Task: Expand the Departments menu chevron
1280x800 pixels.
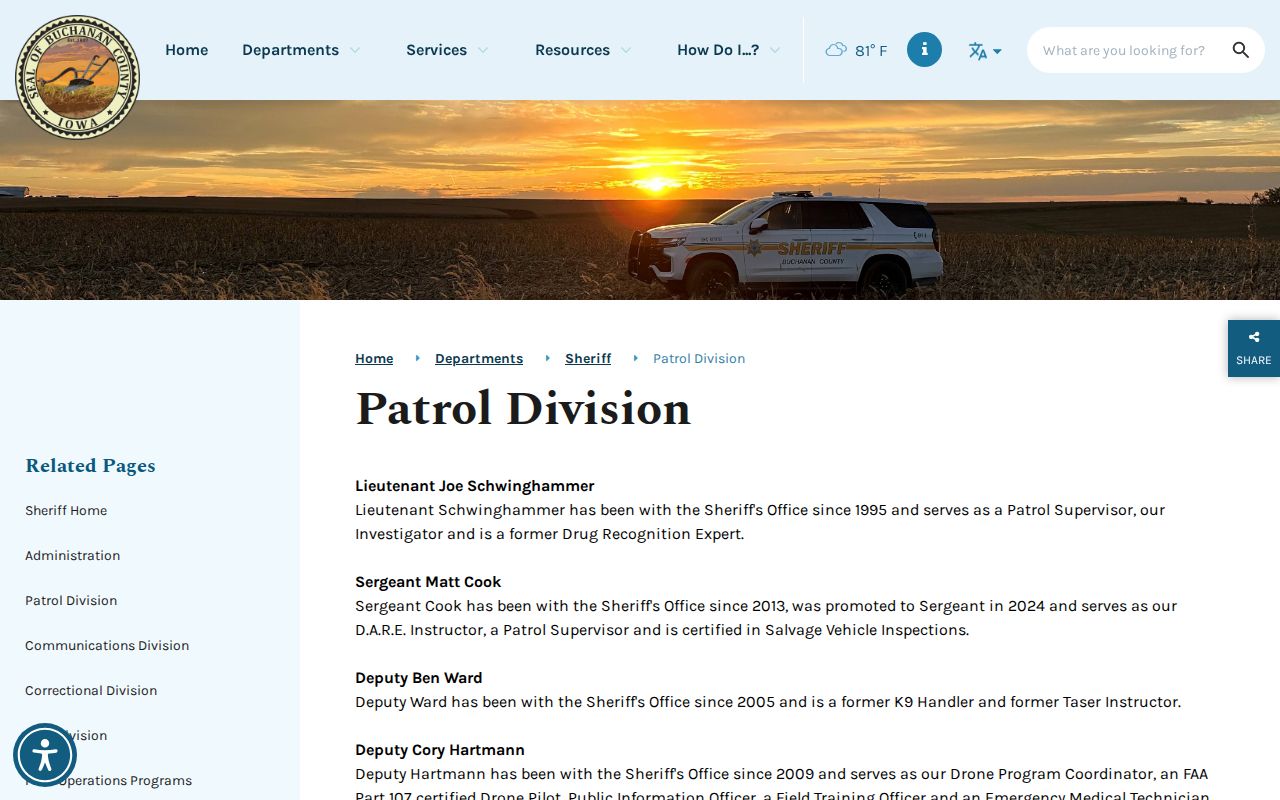Action: click(354, 50)
